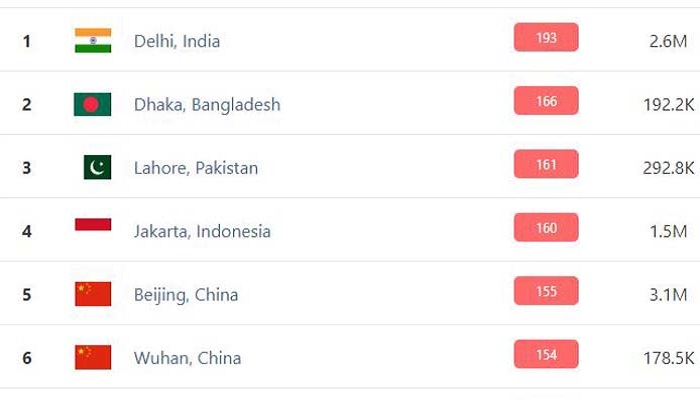Viewport: 700px width, 400px height.
Task: Click the Bangladesh flag icon
Action: pyautogui.click(x=92, y=104)
